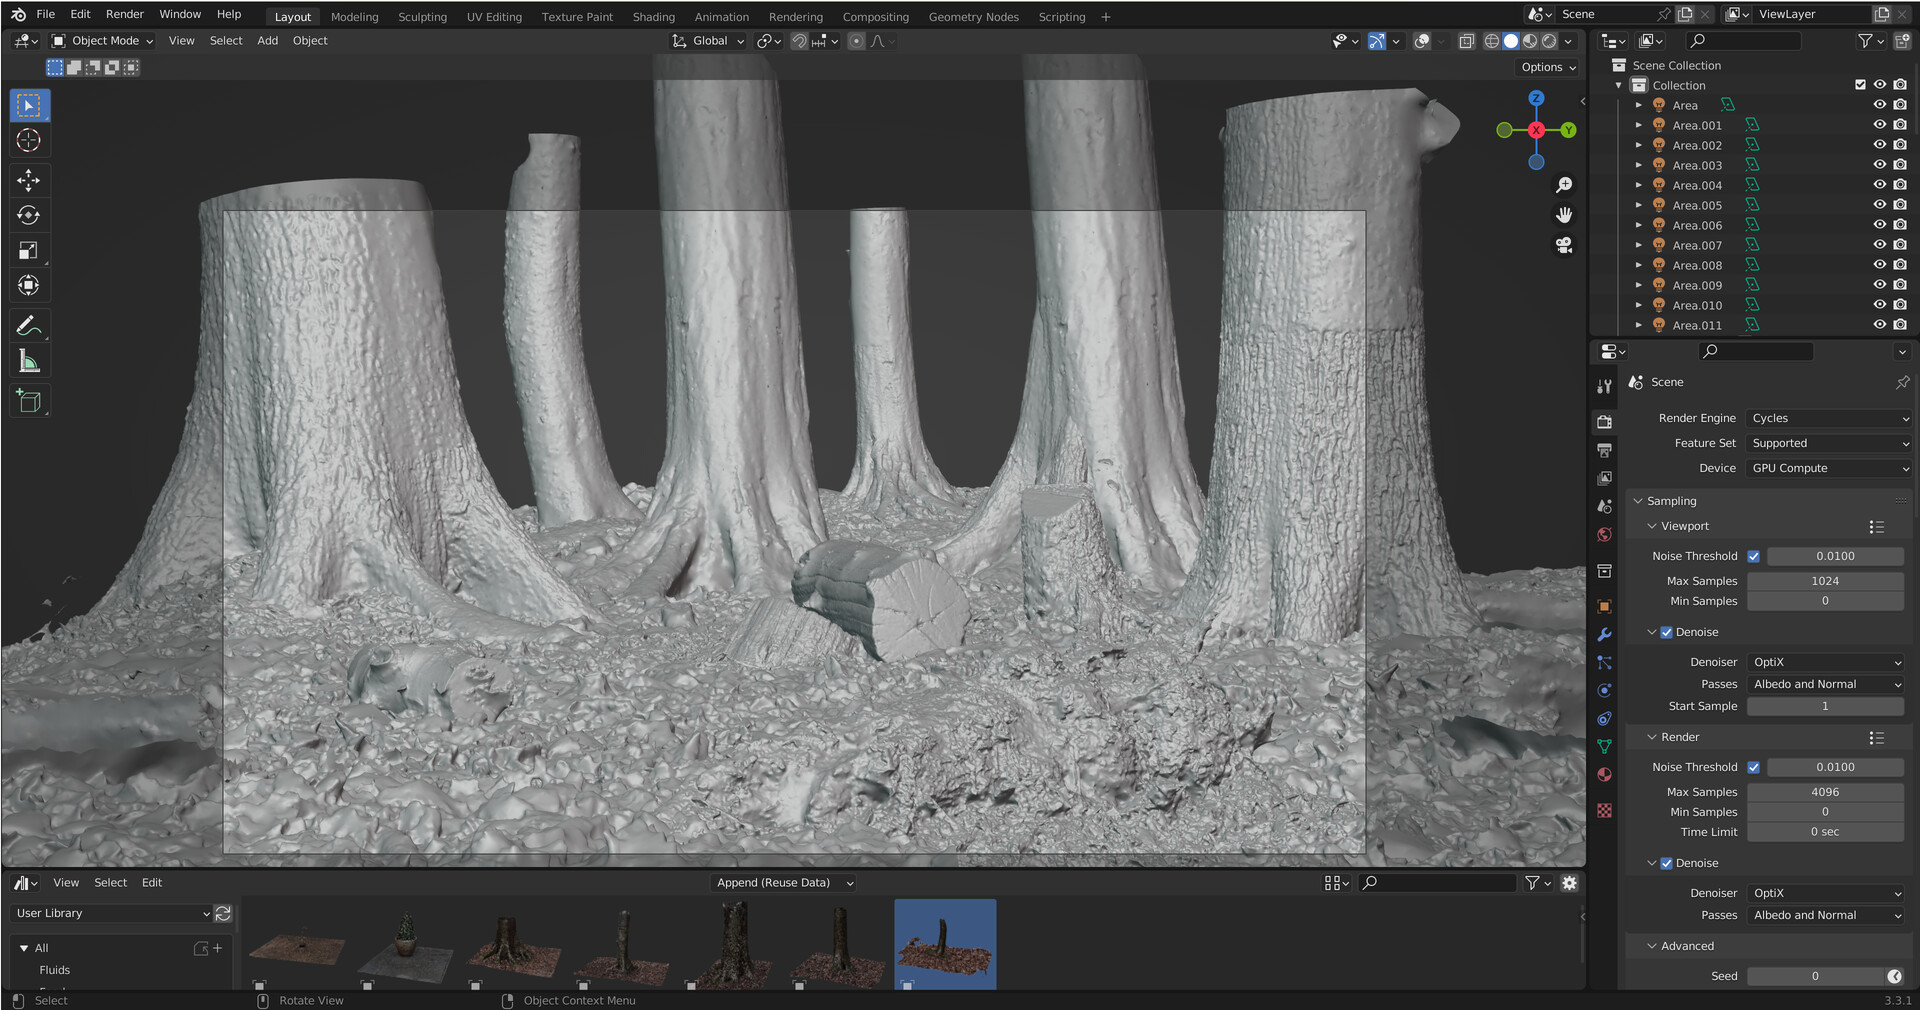Hide the Area.003 object in the outliner
The image size is (1920, 1010).
click(x=1880, y=164)
